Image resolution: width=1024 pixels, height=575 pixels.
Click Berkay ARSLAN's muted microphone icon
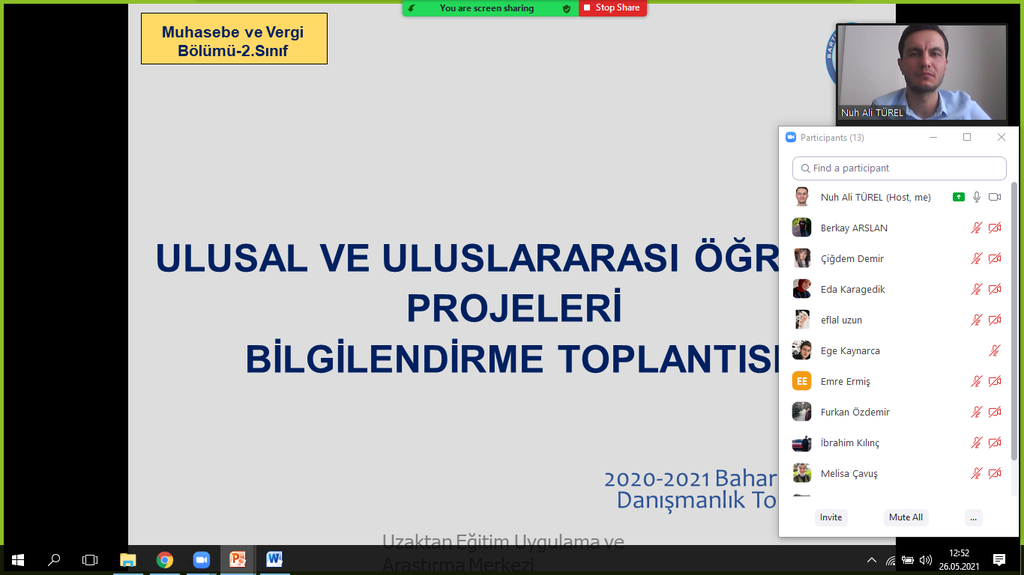tap(976, 227)
